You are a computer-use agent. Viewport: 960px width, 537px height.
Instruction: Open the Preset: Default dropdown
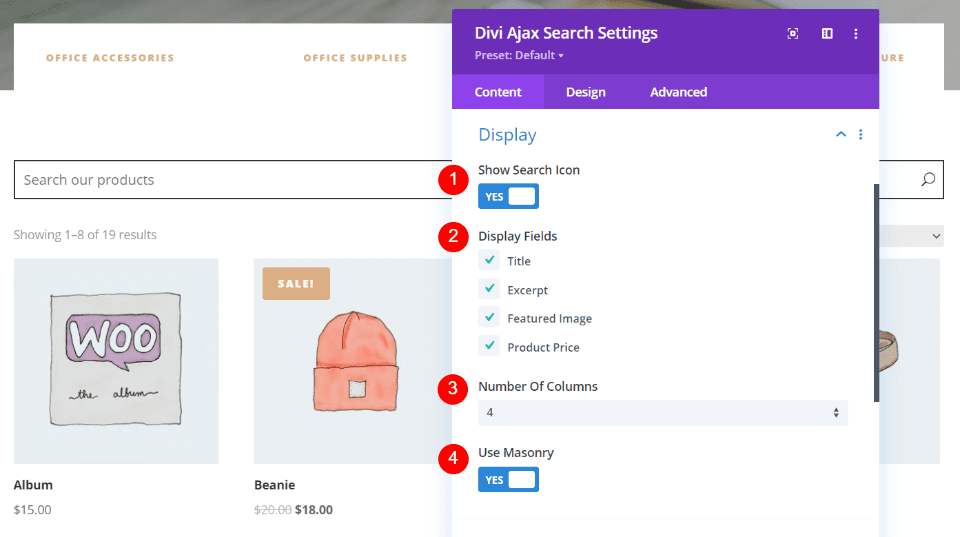(x=519, y=56)
